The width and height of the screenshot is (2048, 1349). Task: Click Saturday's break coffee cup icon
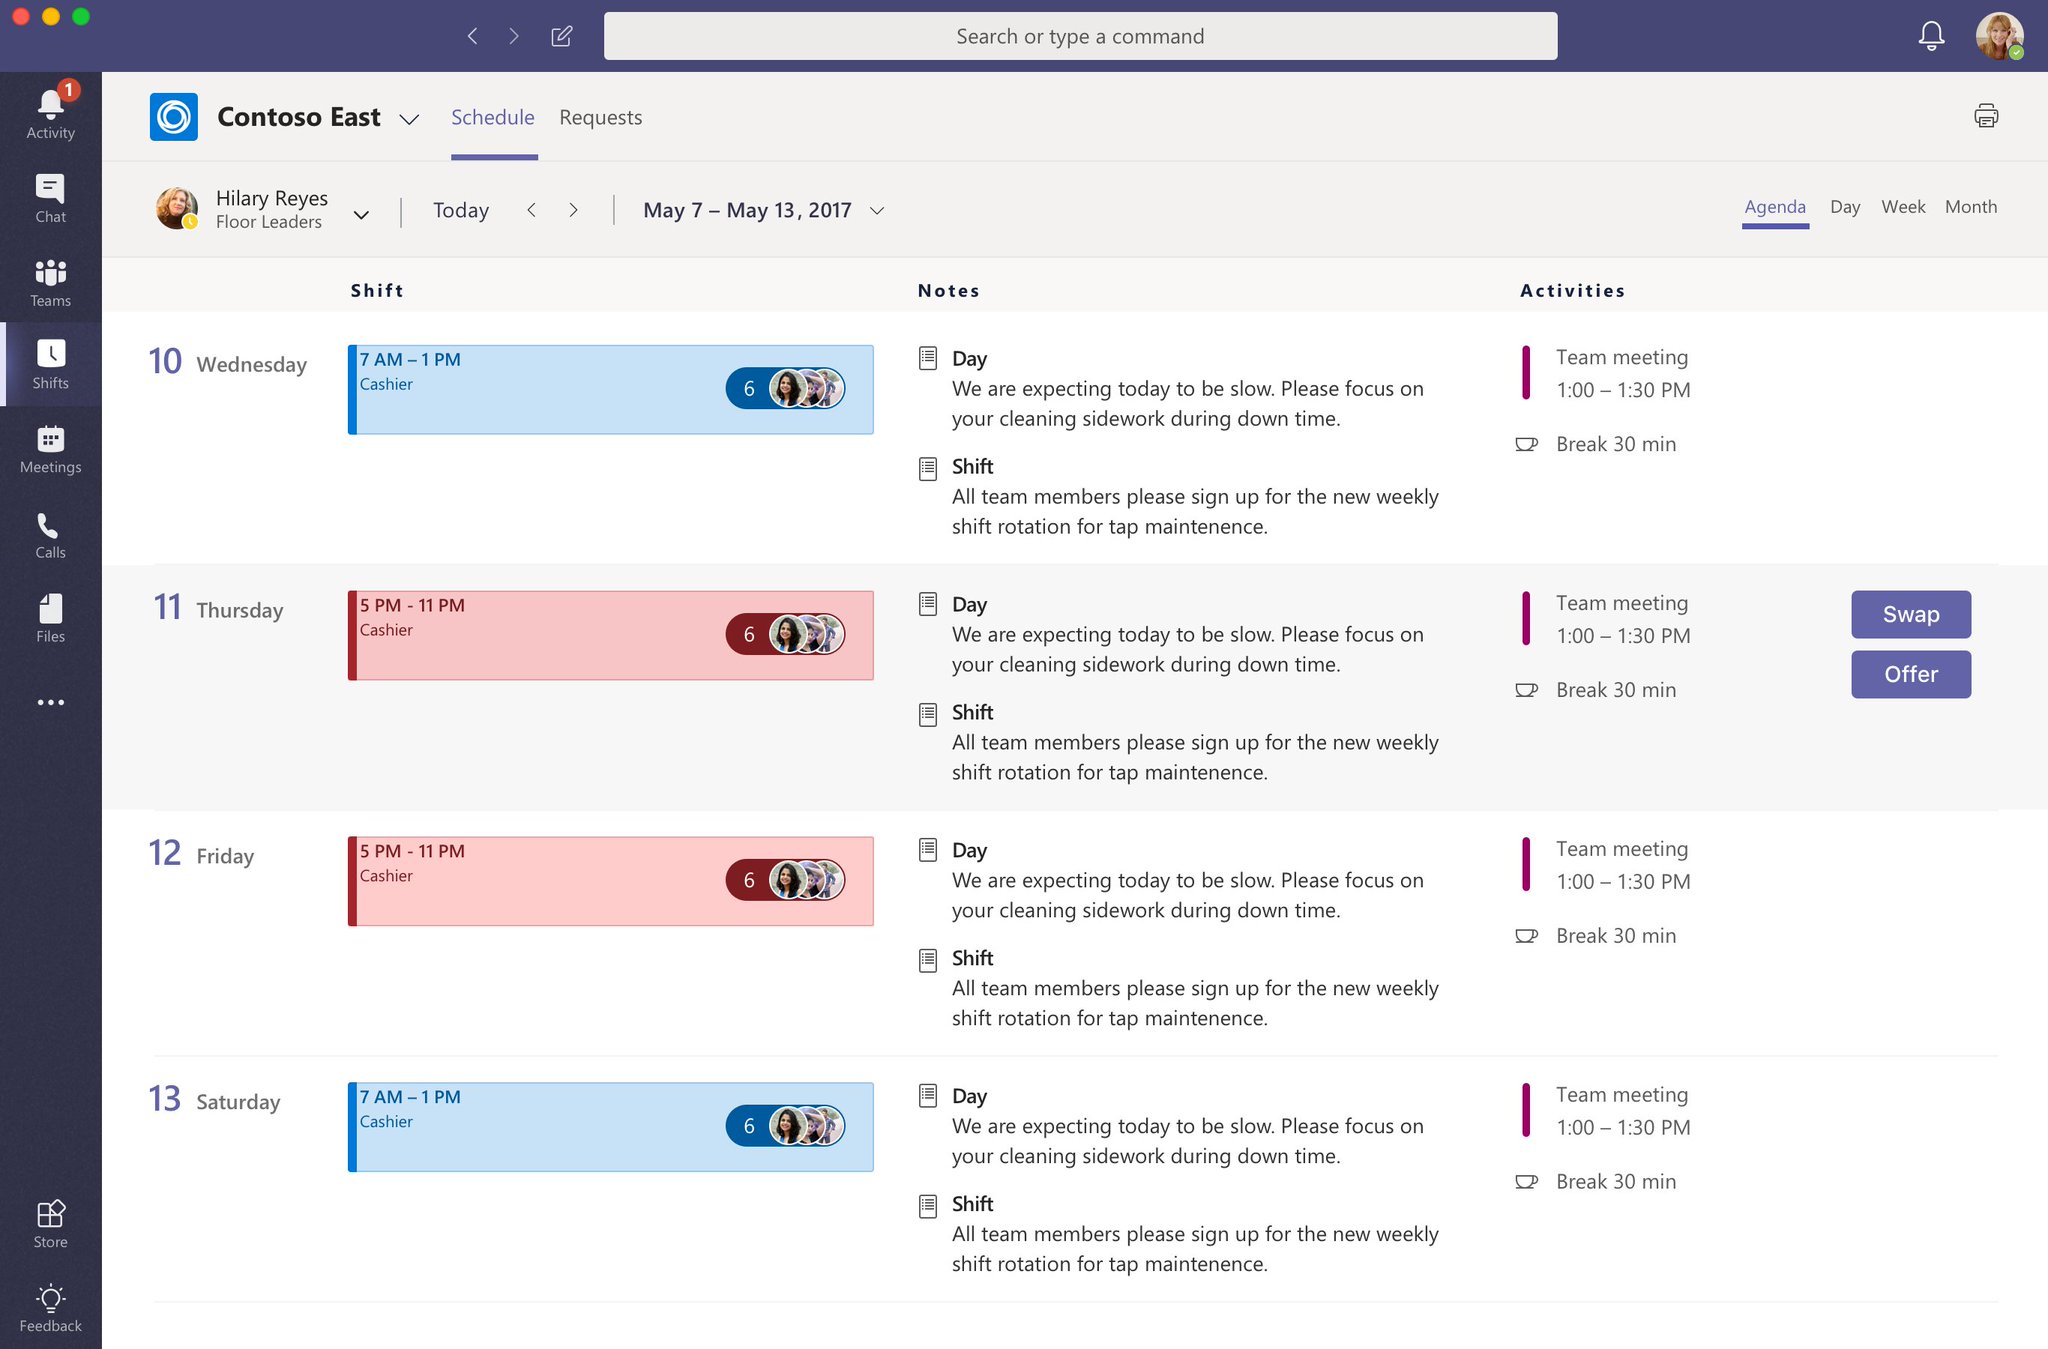pyautogui.click(x=1526, y=1182)
